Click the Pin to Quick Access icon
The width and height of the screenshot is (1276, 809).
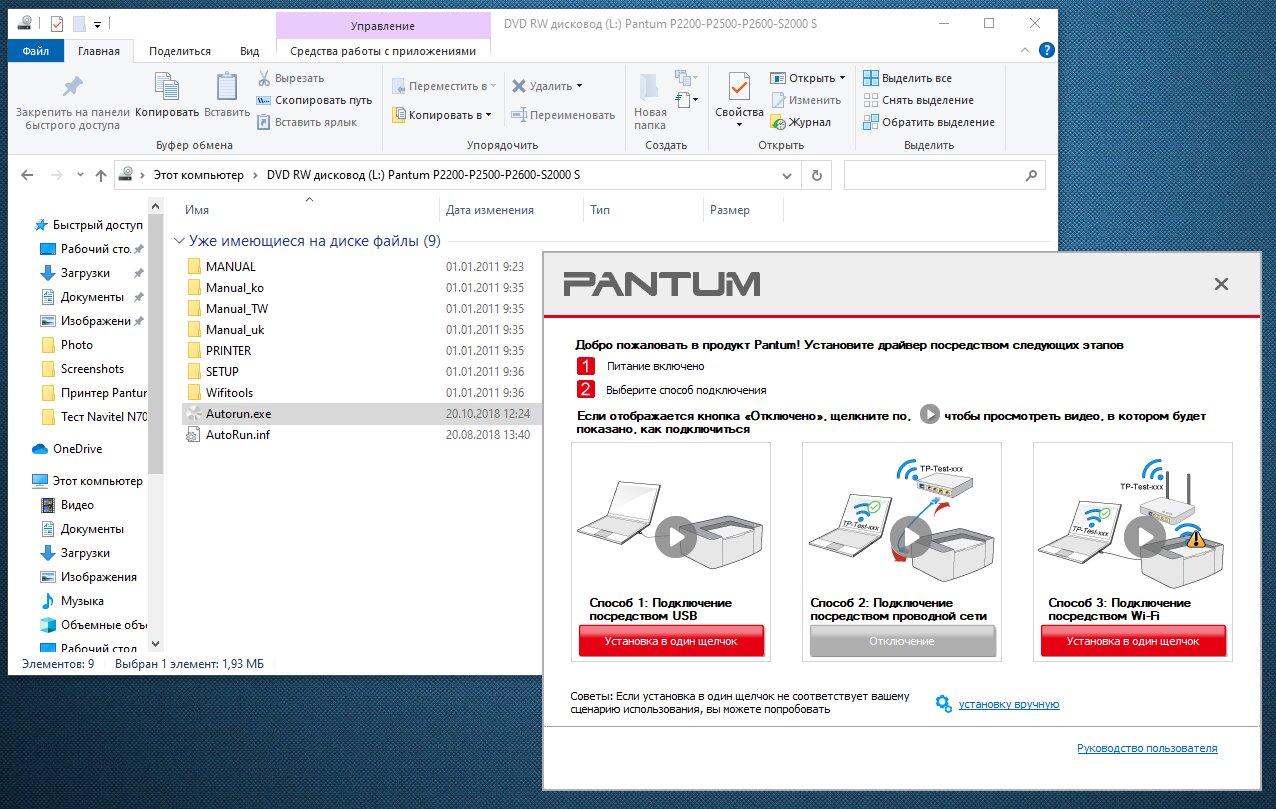[72, 86]
